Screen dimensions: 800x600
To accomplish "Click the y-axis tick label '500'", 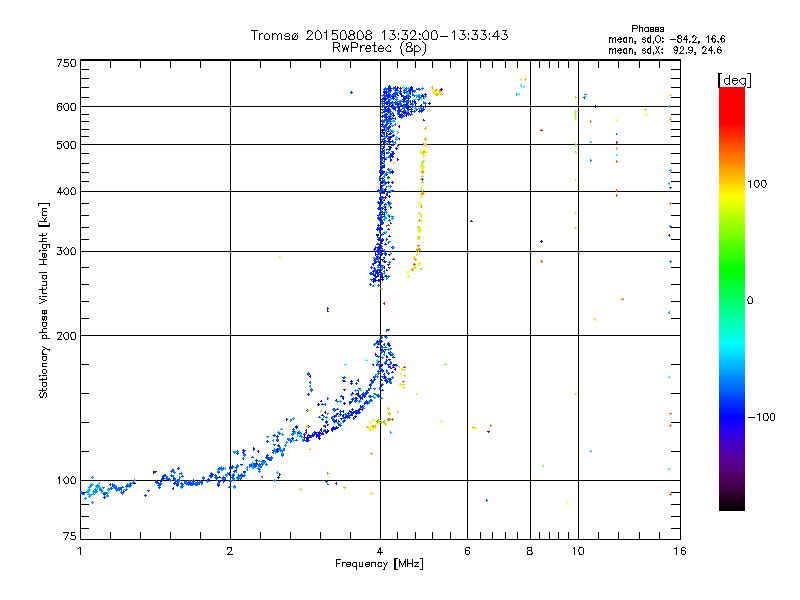I will pos(66,145).
